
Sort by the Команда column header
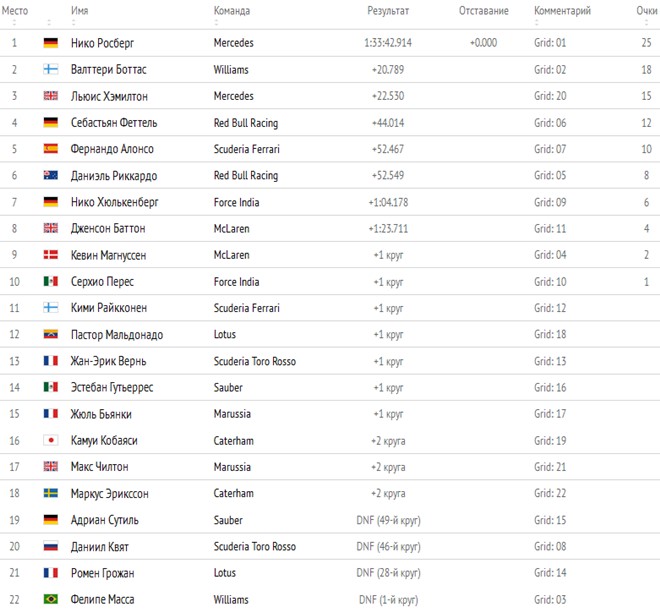(x=232, y=11)
